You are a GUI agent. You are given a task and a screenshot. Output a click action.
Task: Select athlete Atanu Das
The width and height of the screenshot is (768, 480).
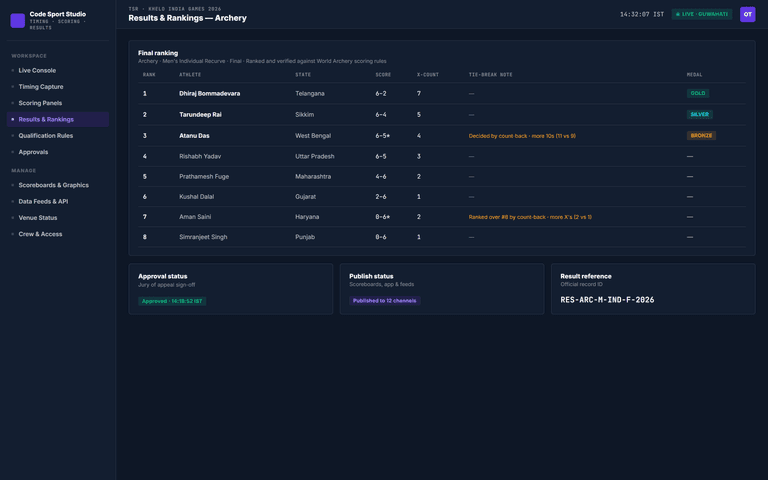tap(194, 136)
